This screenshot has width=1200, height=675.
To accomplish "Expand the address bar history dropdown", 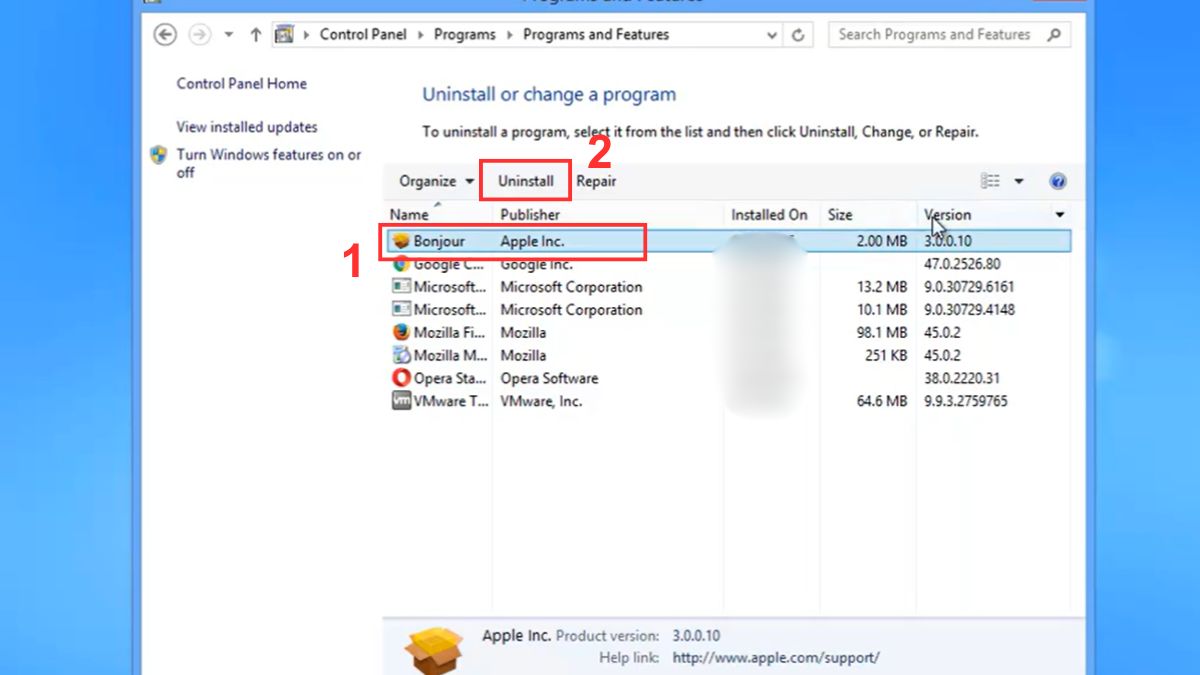I will click(772, 35).
